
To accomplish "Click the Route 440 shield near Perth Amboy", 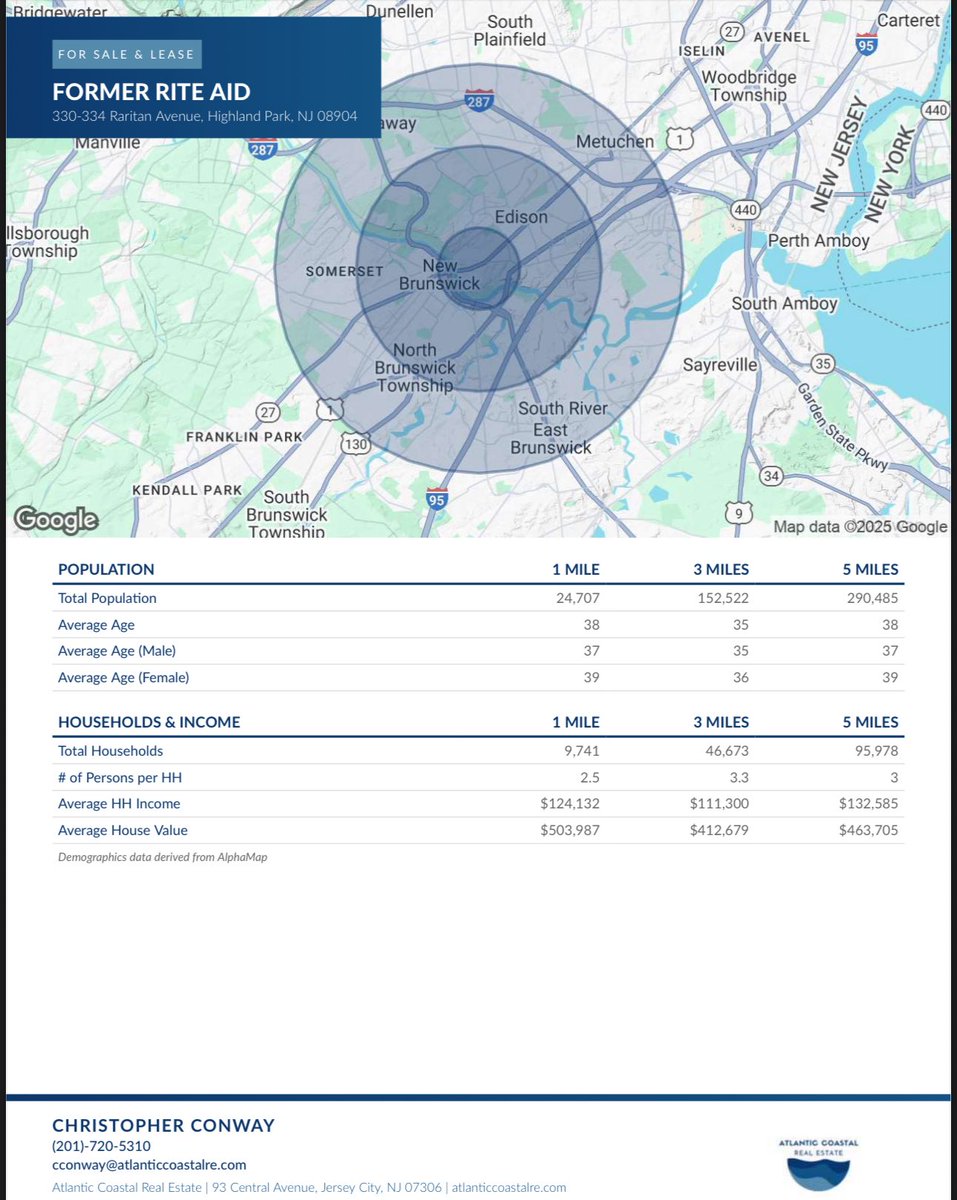I will pyautogui.click(x=744, y=210).
